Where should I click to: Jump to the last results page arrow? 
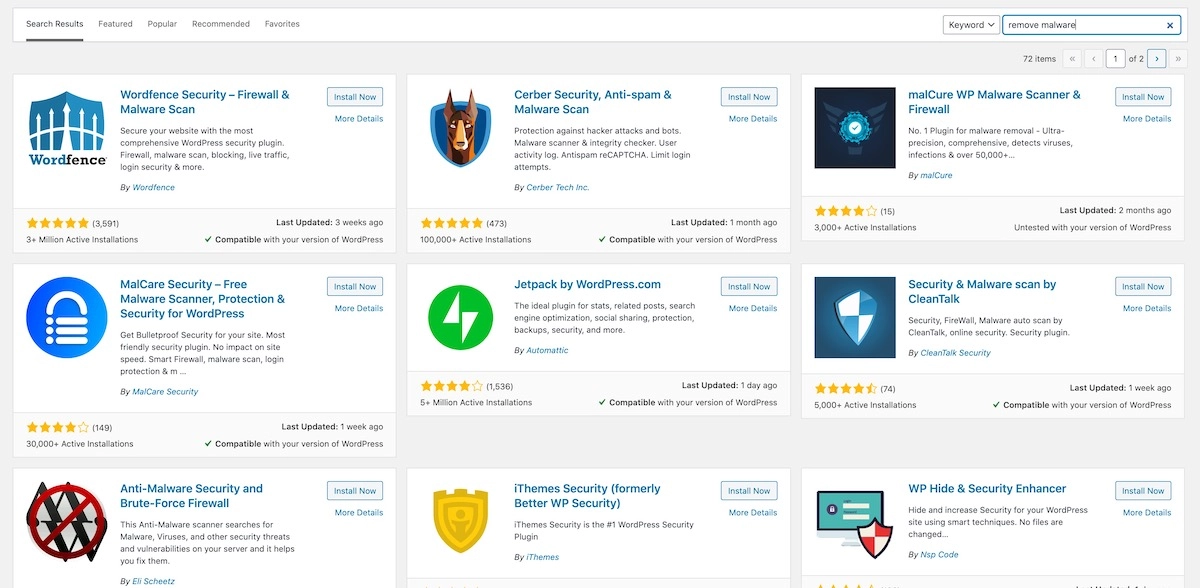pyautogui.click(x=1179, y=59)
